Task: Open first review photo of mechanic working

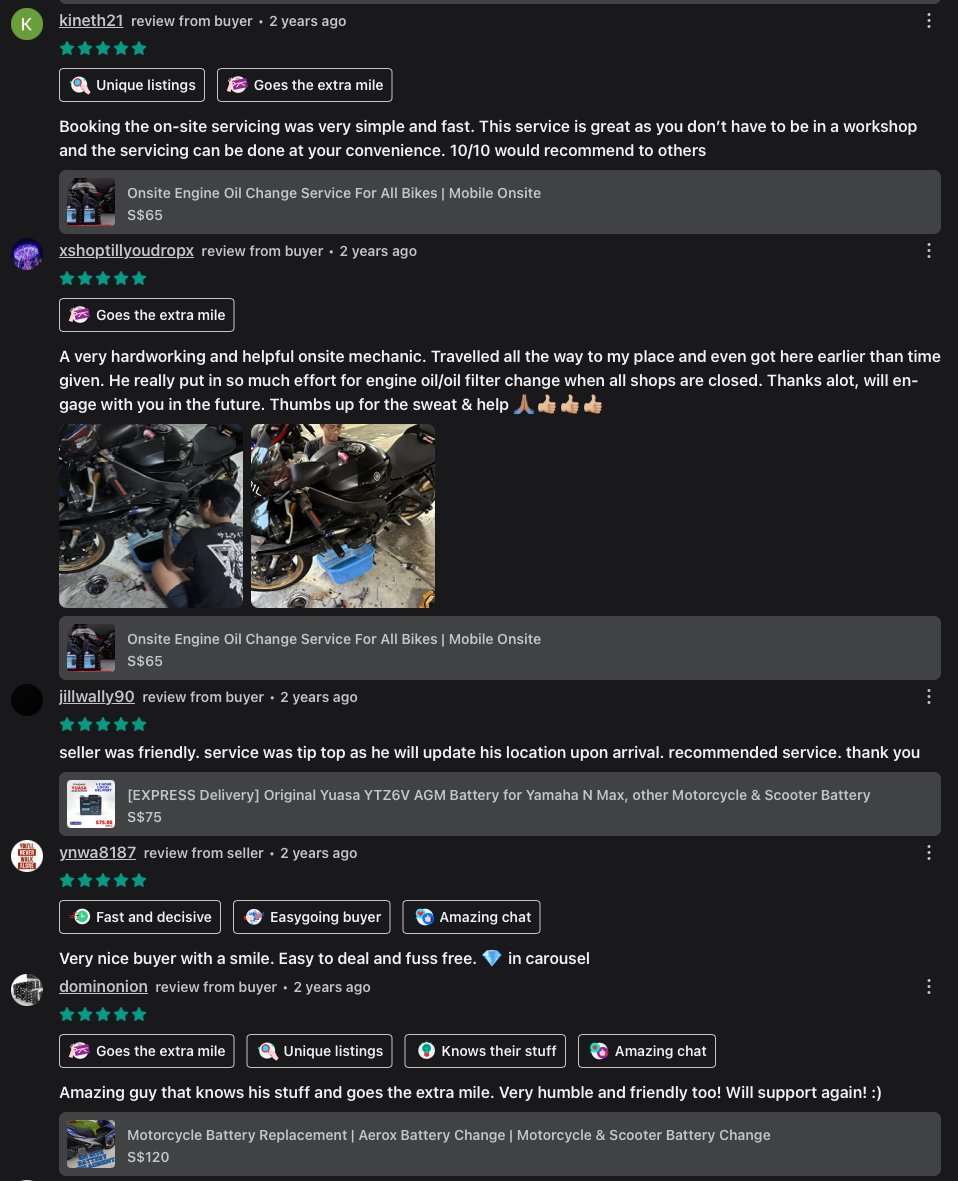Action: (x=151, y=516)
